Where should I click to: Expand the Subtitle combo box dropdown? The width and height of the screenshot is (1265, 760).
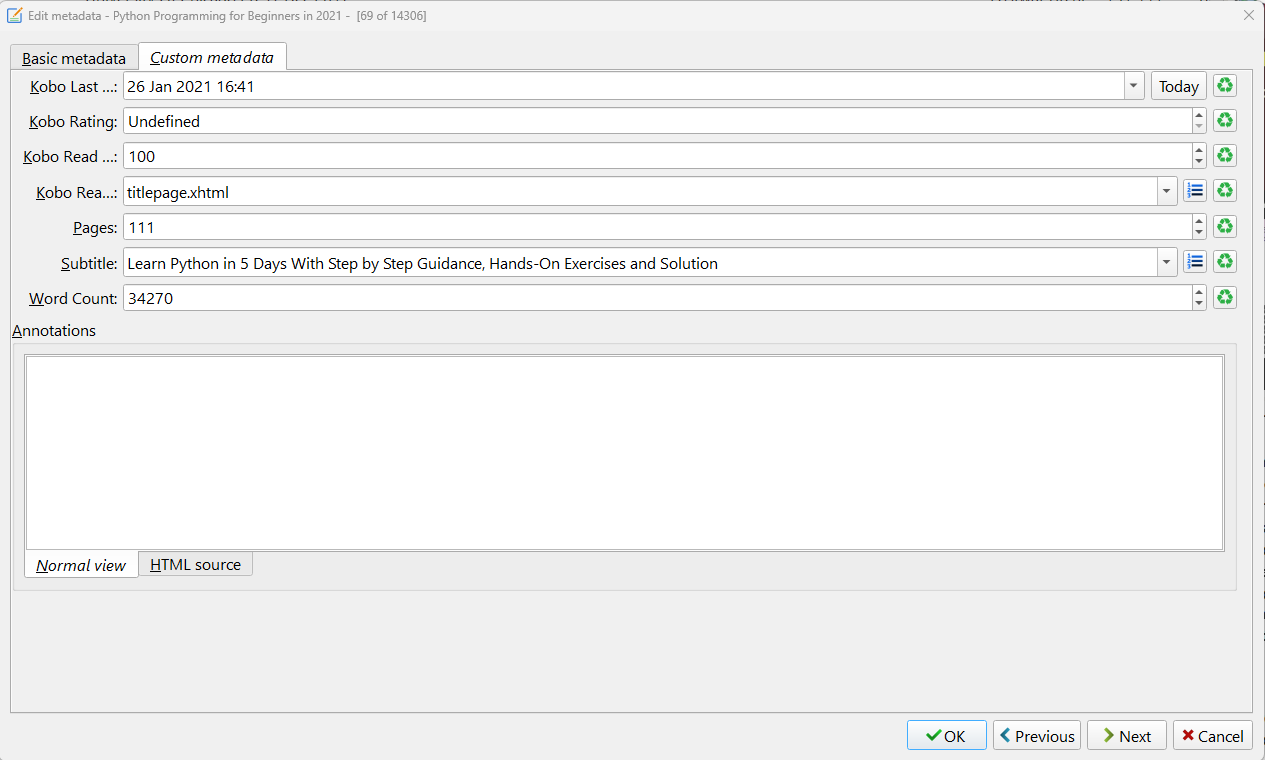1166,263
